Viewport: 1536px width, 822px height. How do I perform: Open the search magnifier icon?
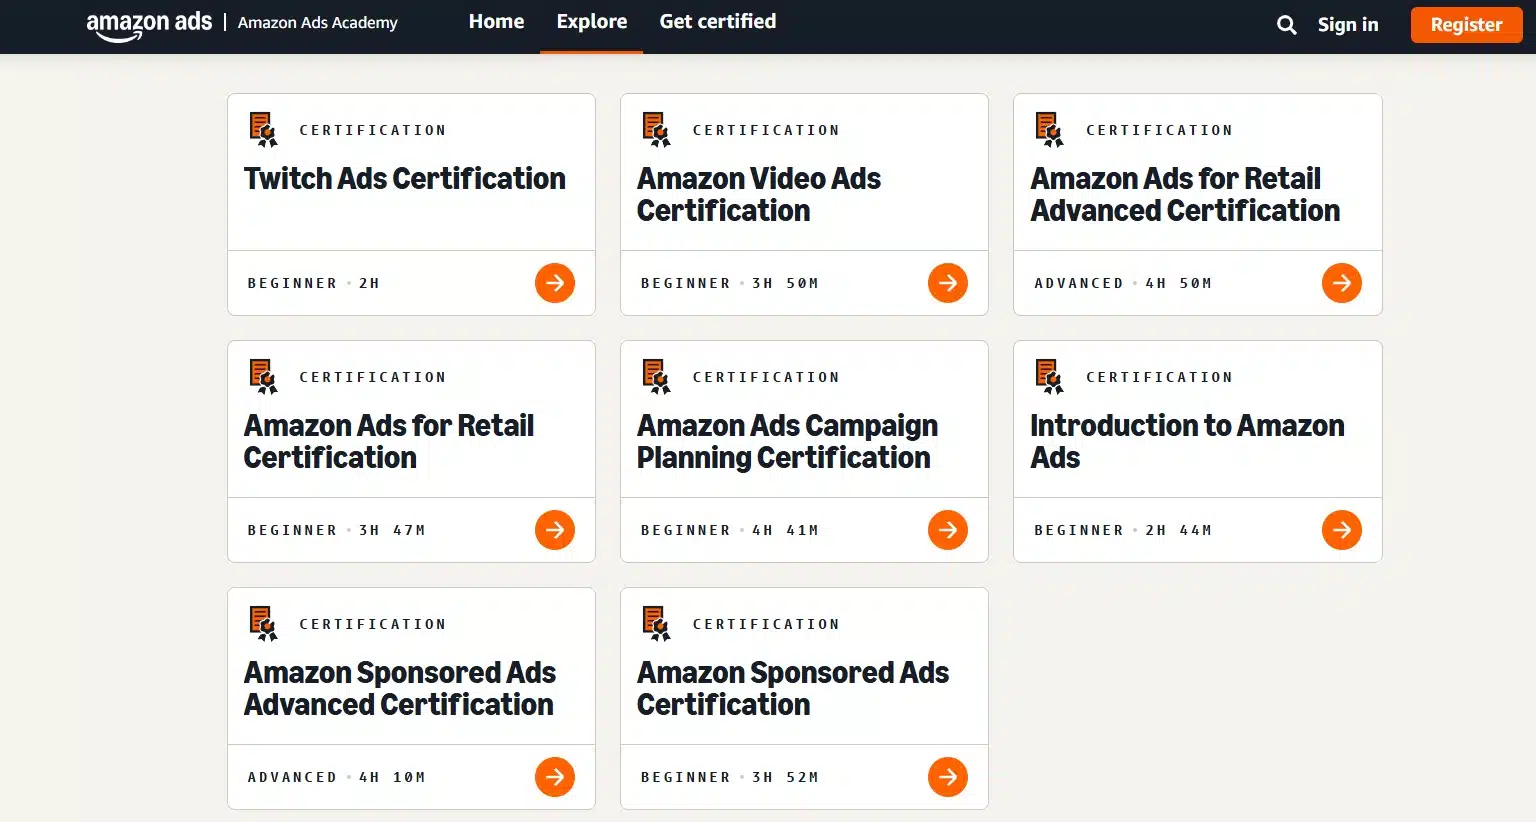coord(1286,25)
